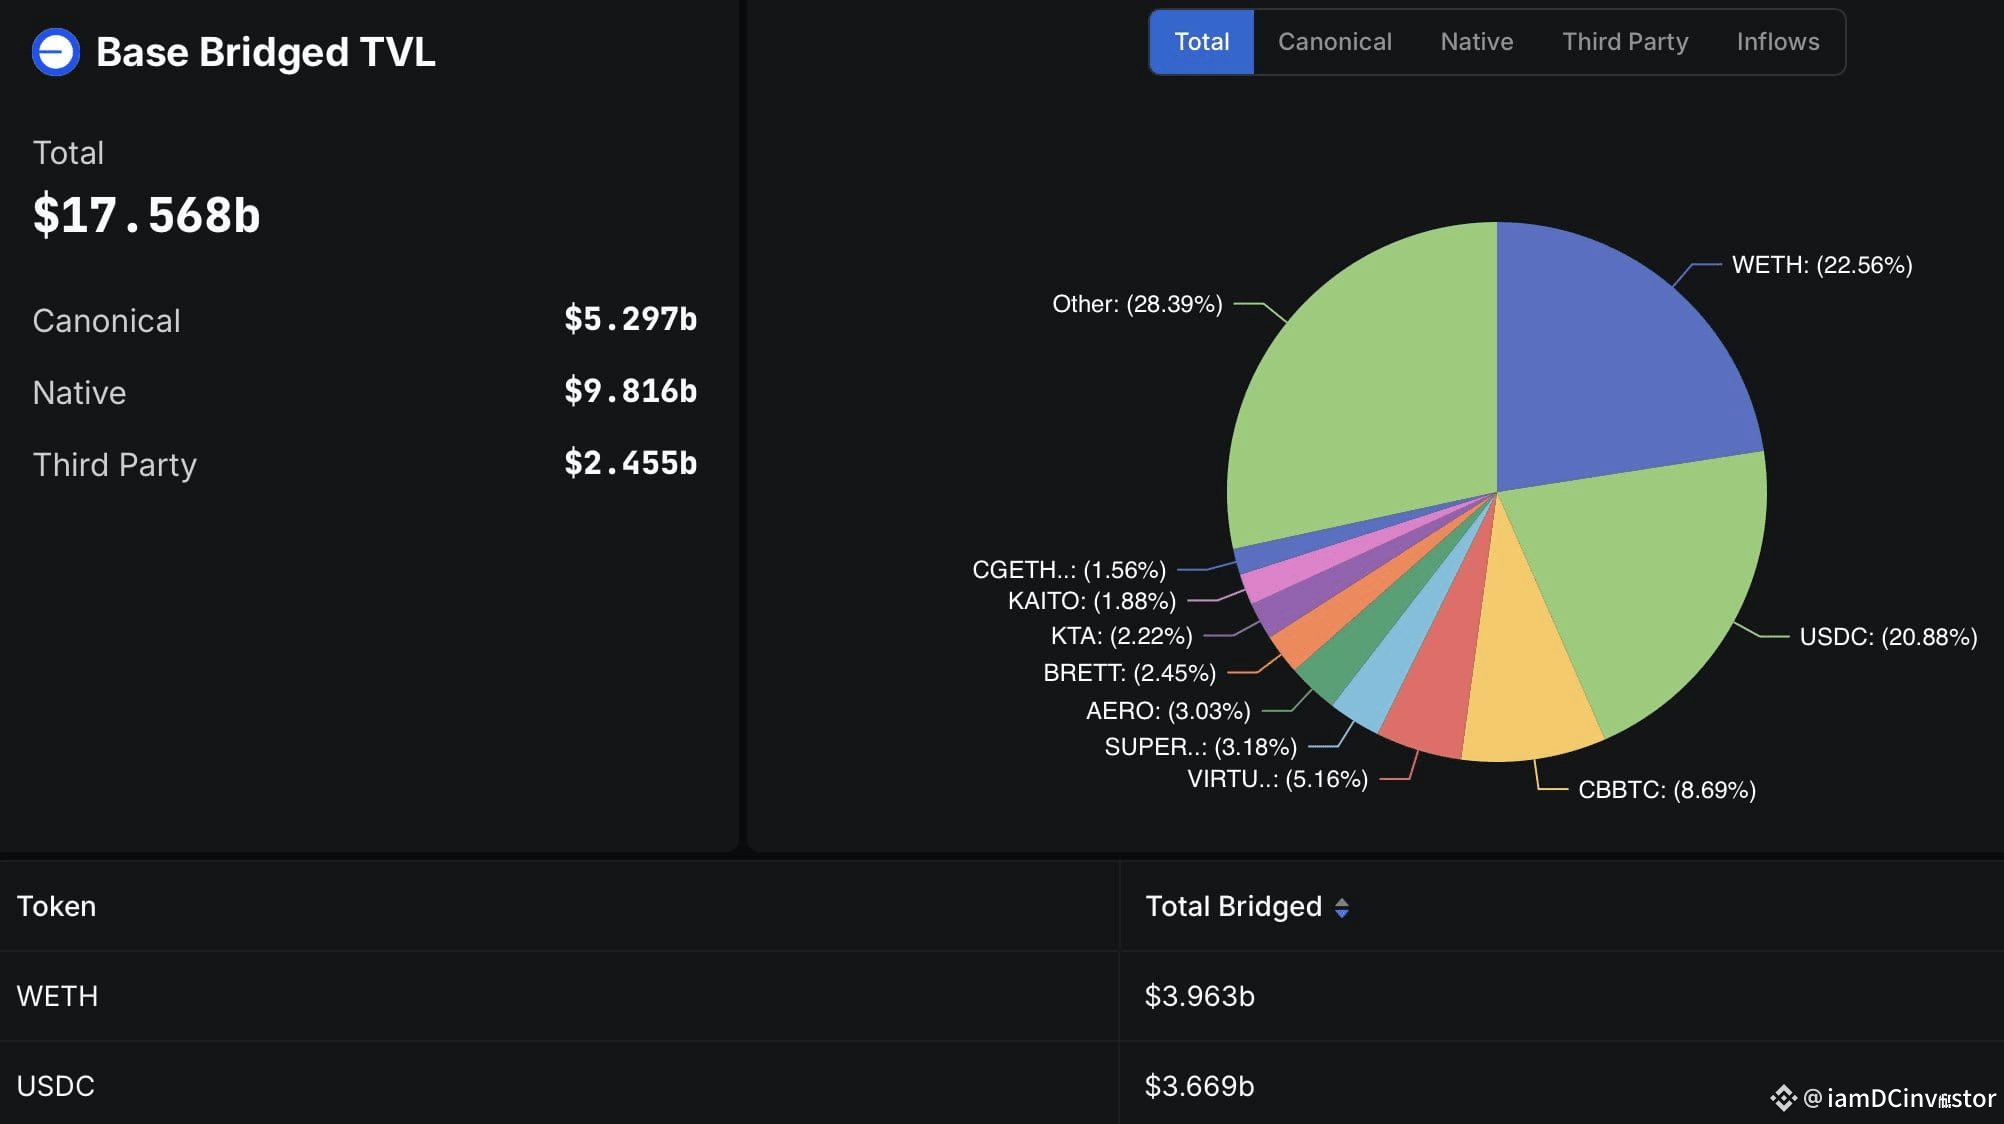Open the Inflows tab

(1778, 42)
